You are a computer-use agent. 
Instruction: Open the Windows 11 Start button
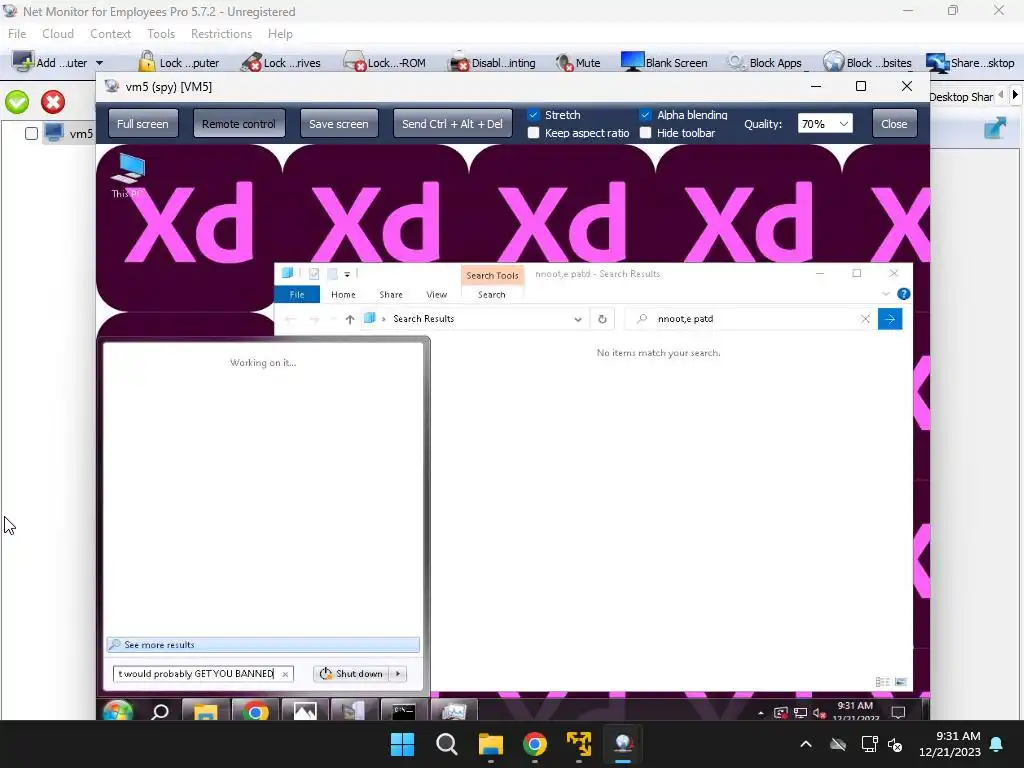(x=402, y=744)
